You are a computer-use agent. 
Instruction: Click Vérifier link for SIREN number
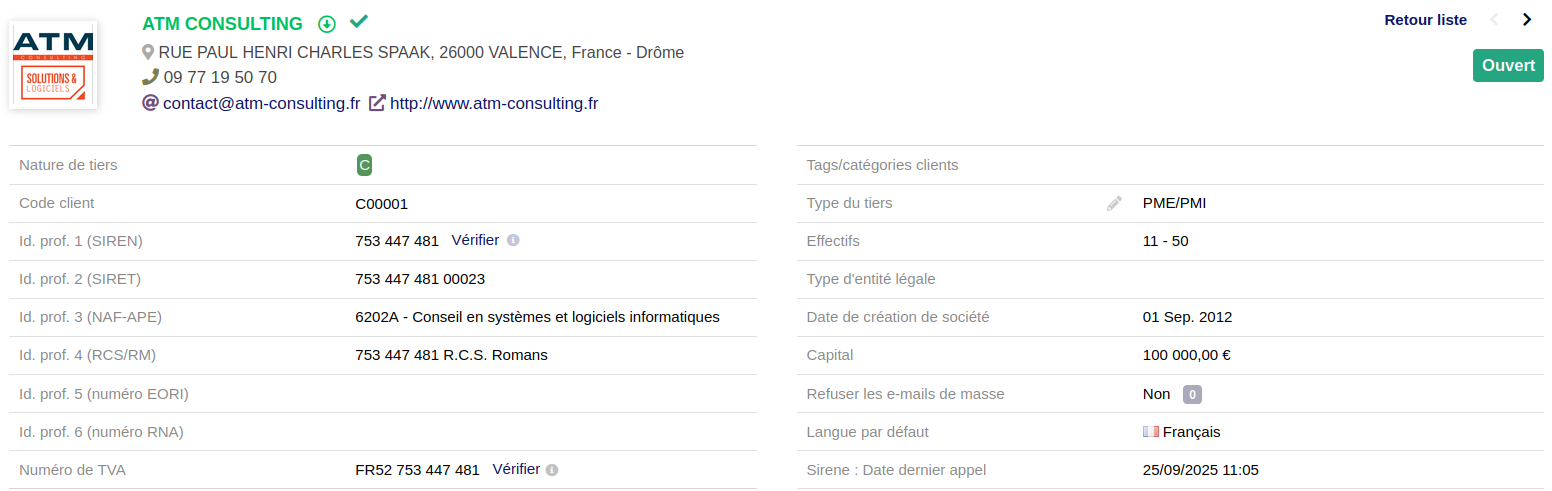tap(475, 240)
